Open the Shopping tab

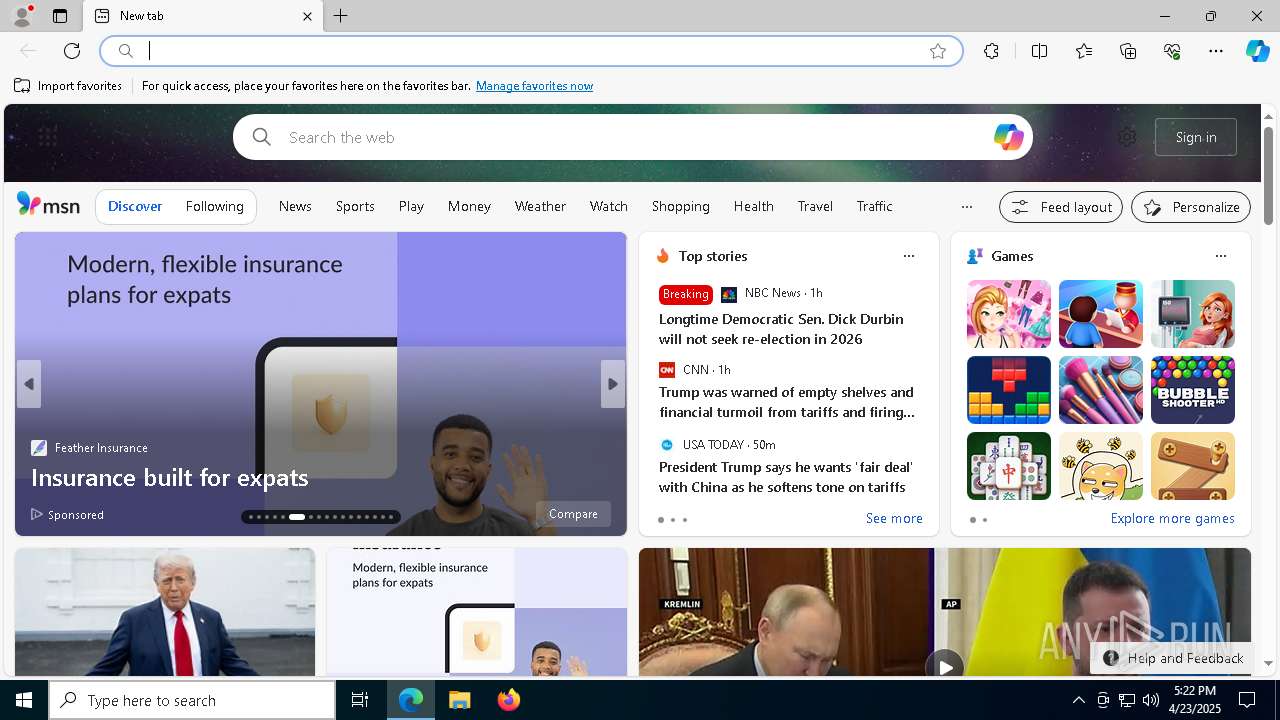pyautogui.click(x=681, y=206)
